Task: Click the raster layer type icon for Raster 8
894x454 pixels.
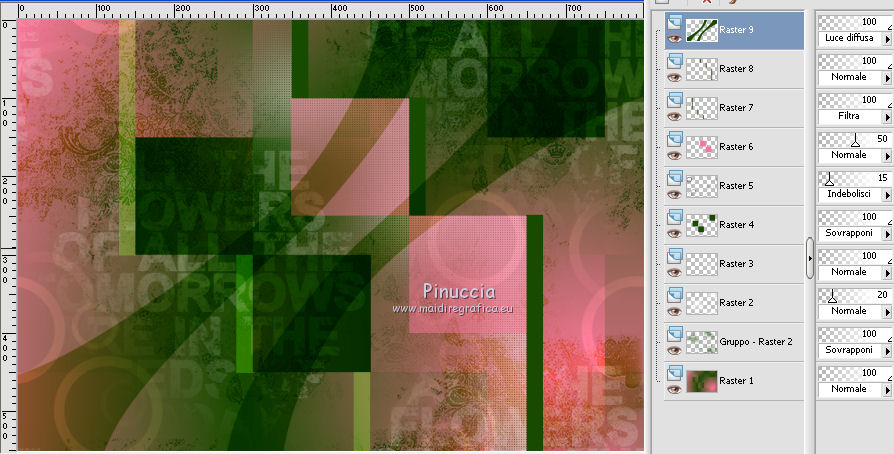Action: tap(674, 61)
